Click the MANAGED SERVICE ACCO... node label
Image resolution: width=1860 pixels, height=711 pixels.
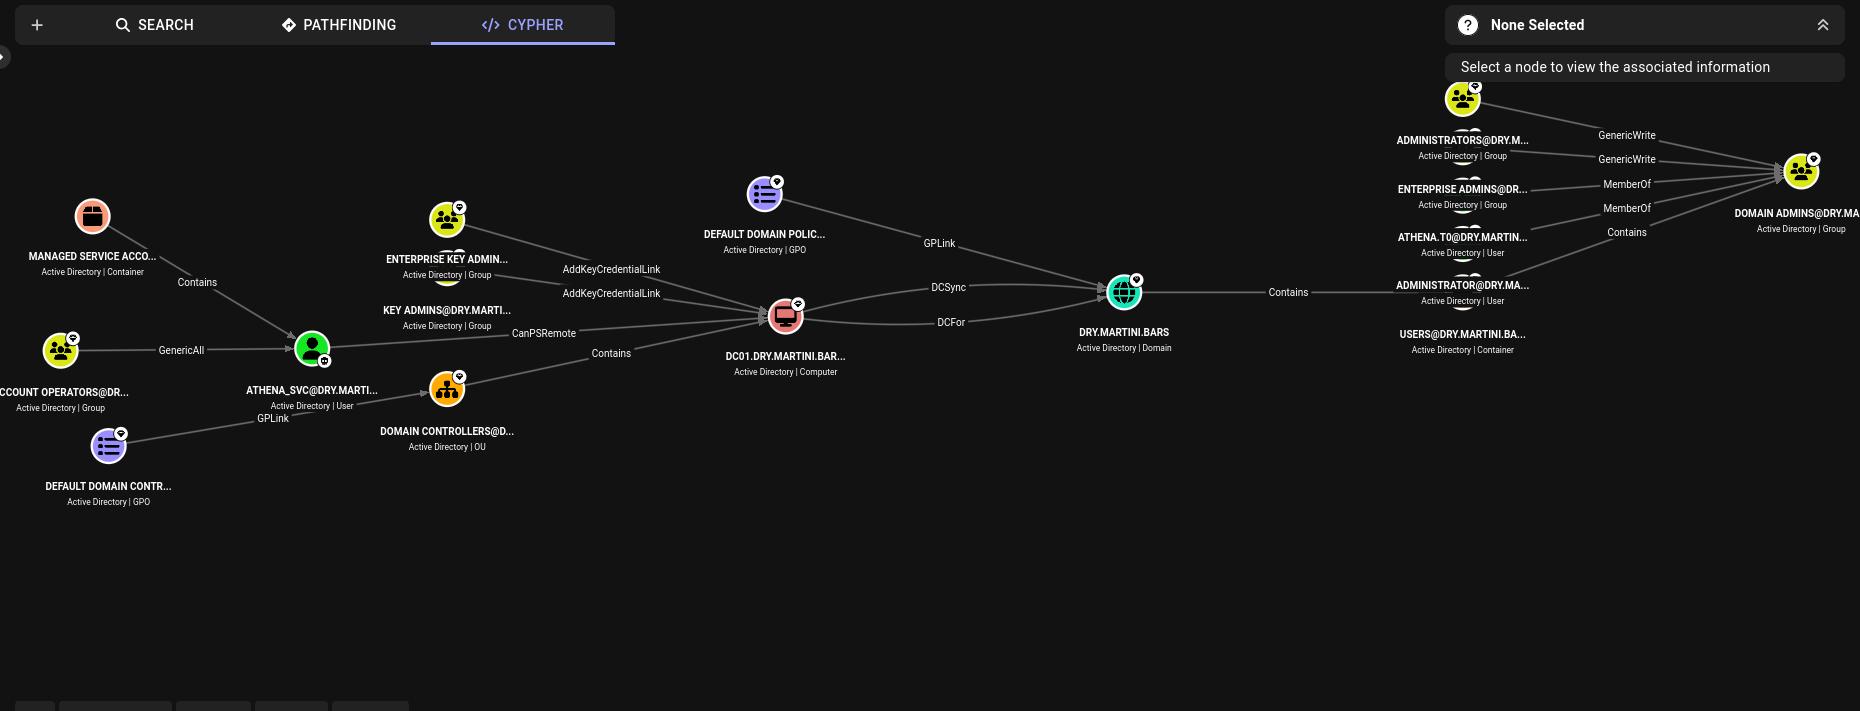point(93,256)
